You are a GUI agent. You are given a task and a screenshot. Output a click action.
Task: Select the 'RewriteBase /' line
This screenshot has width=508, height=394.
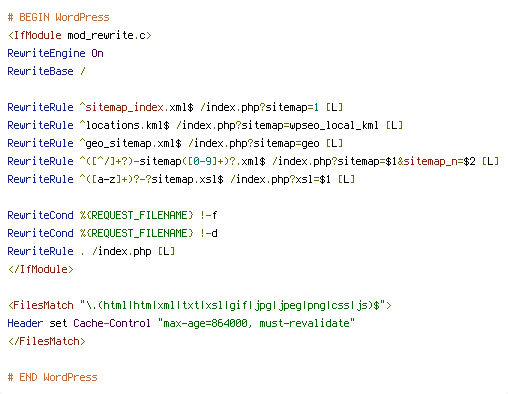[x=46, y=71]
